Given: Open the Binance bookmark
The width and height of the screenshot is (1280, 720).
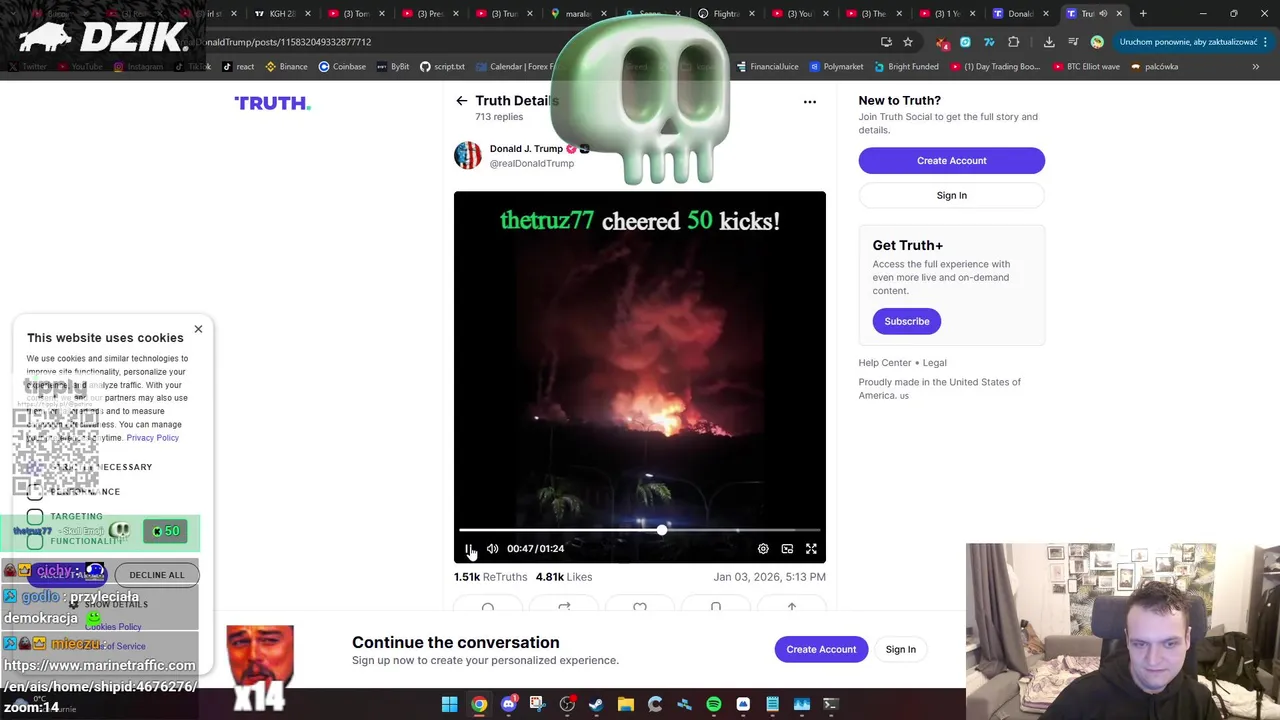Looking at the screenshot, I should click(286, 67).
